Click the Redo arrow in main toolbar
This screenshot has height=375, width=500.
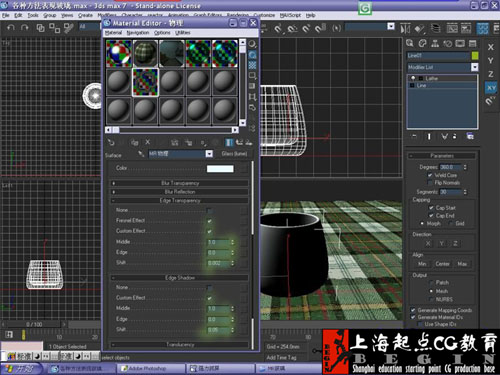pos(25,28)
